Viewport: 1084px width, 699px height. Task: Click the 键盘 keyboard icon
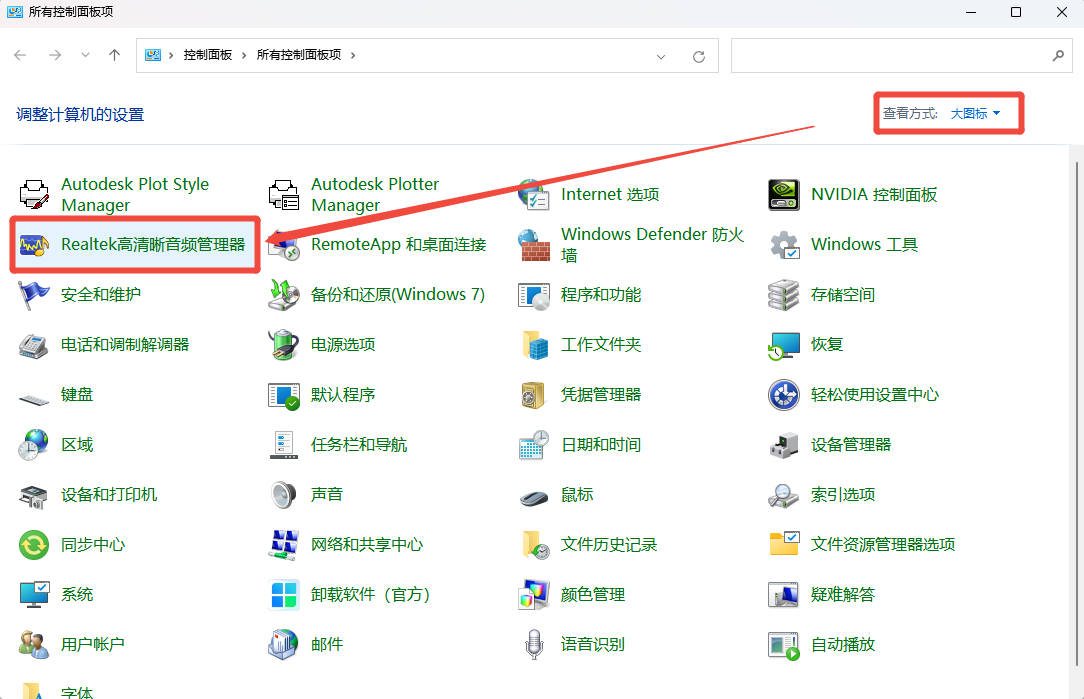click(34, 398)
